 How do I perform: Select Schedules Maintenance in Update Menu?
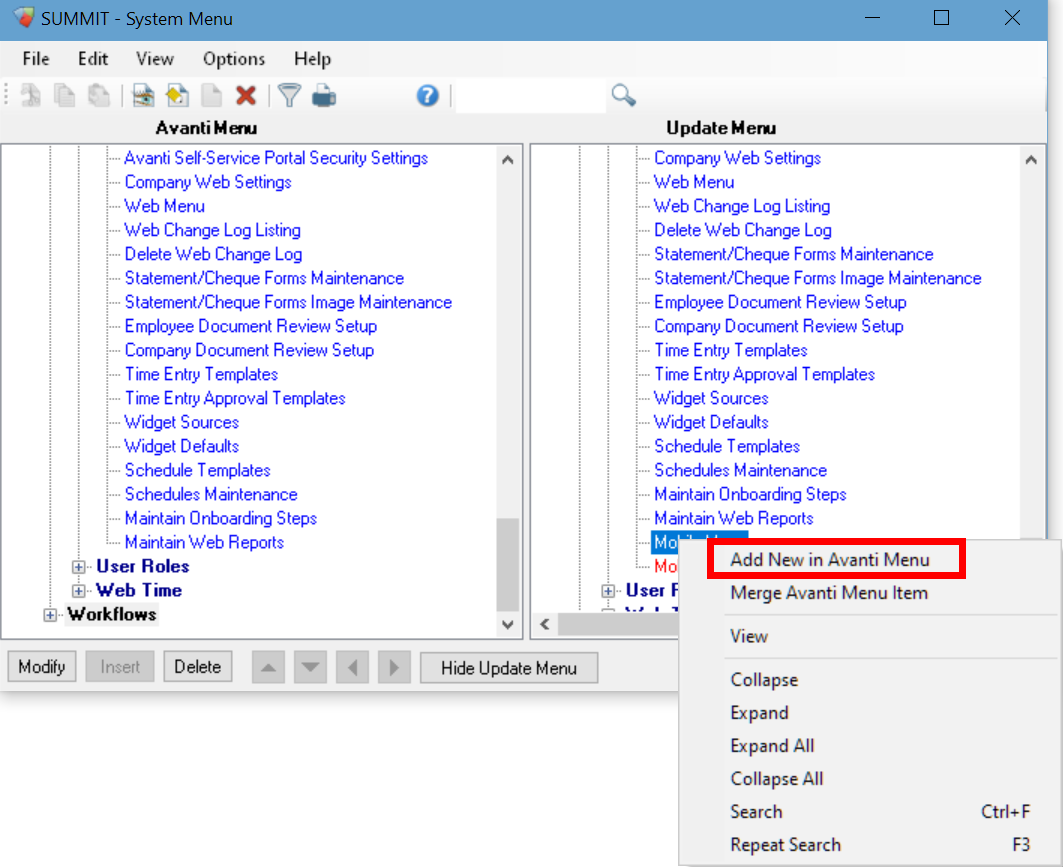pyautogui.click(x=740, y=471)
